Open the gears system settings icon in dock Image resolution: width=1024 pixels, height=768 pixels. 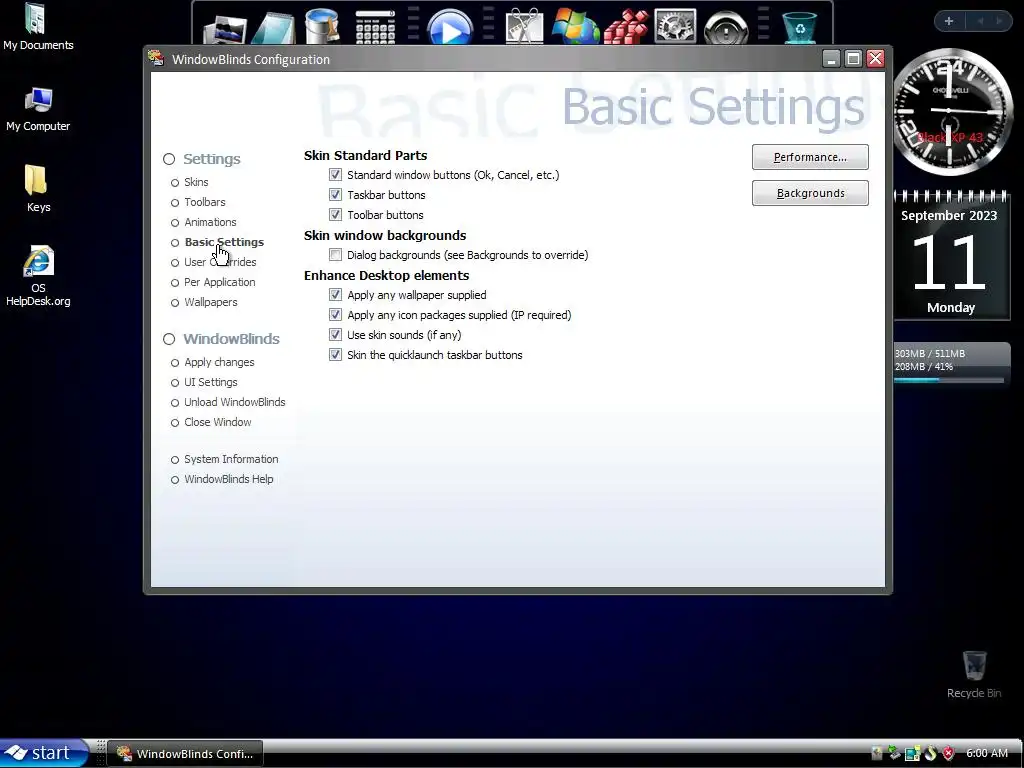(675, 27)
